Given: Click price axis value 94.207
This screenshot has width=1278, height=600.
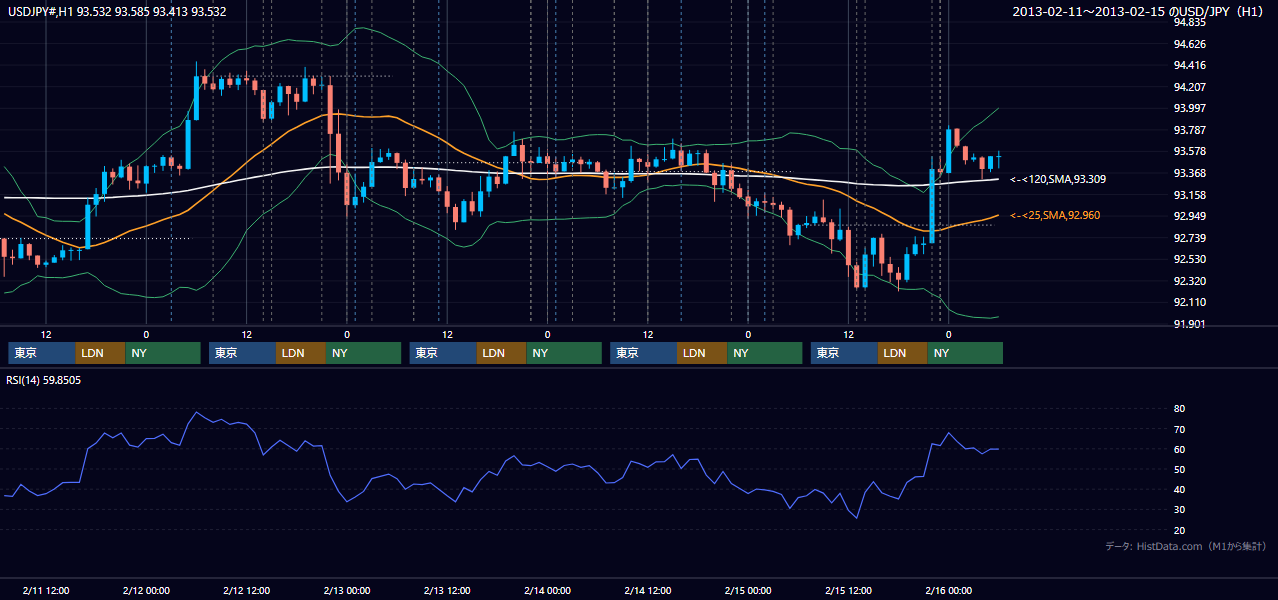Looking at the screenshot, I should coord(1189,87).
